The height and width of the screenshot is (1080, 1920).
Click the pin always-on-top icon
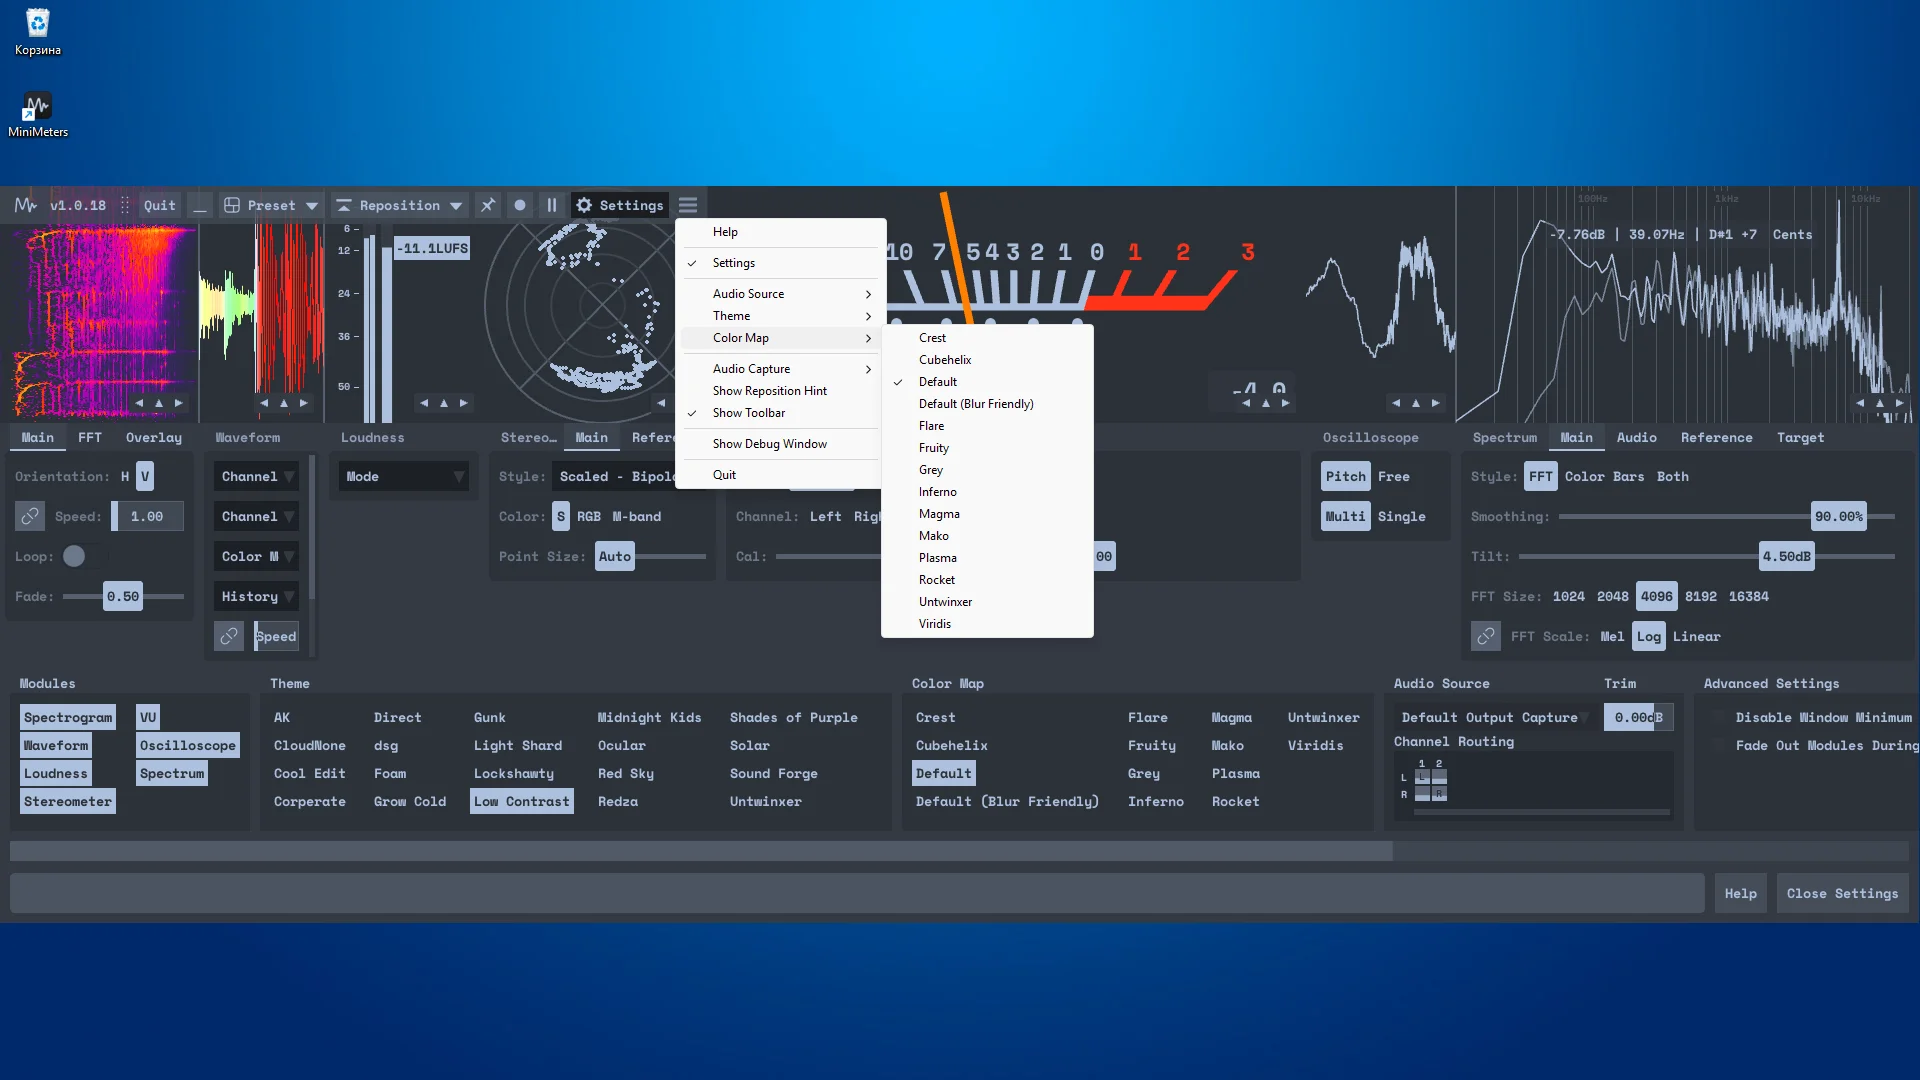pos(487,205)
